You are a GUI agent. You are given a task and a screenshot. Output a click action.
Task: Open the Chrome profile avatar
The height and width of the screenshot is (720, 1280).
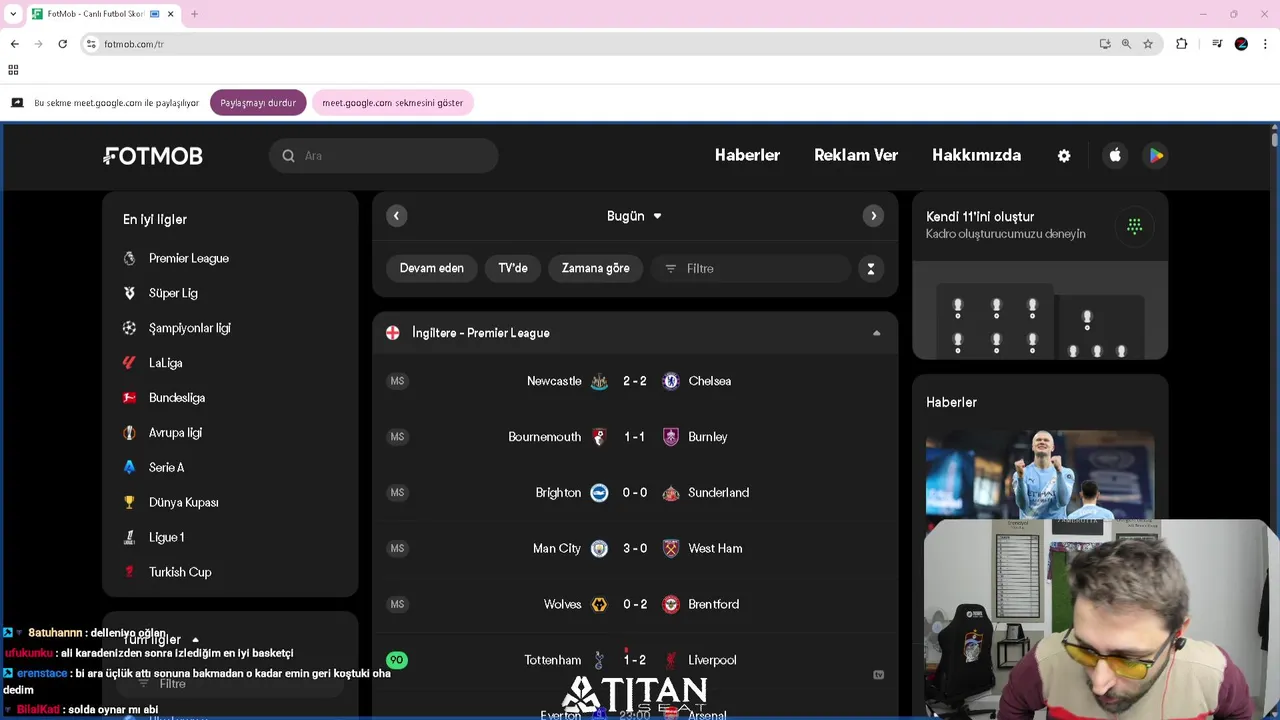click(1241, 44)
